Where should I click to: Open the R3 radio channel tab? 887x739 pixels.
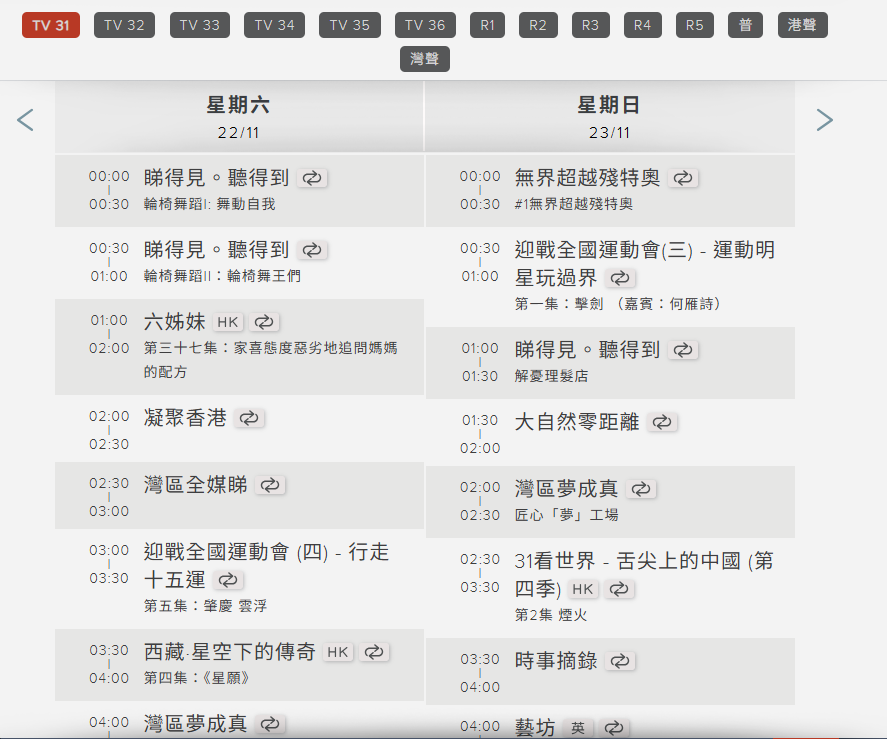tap(590, 25)
